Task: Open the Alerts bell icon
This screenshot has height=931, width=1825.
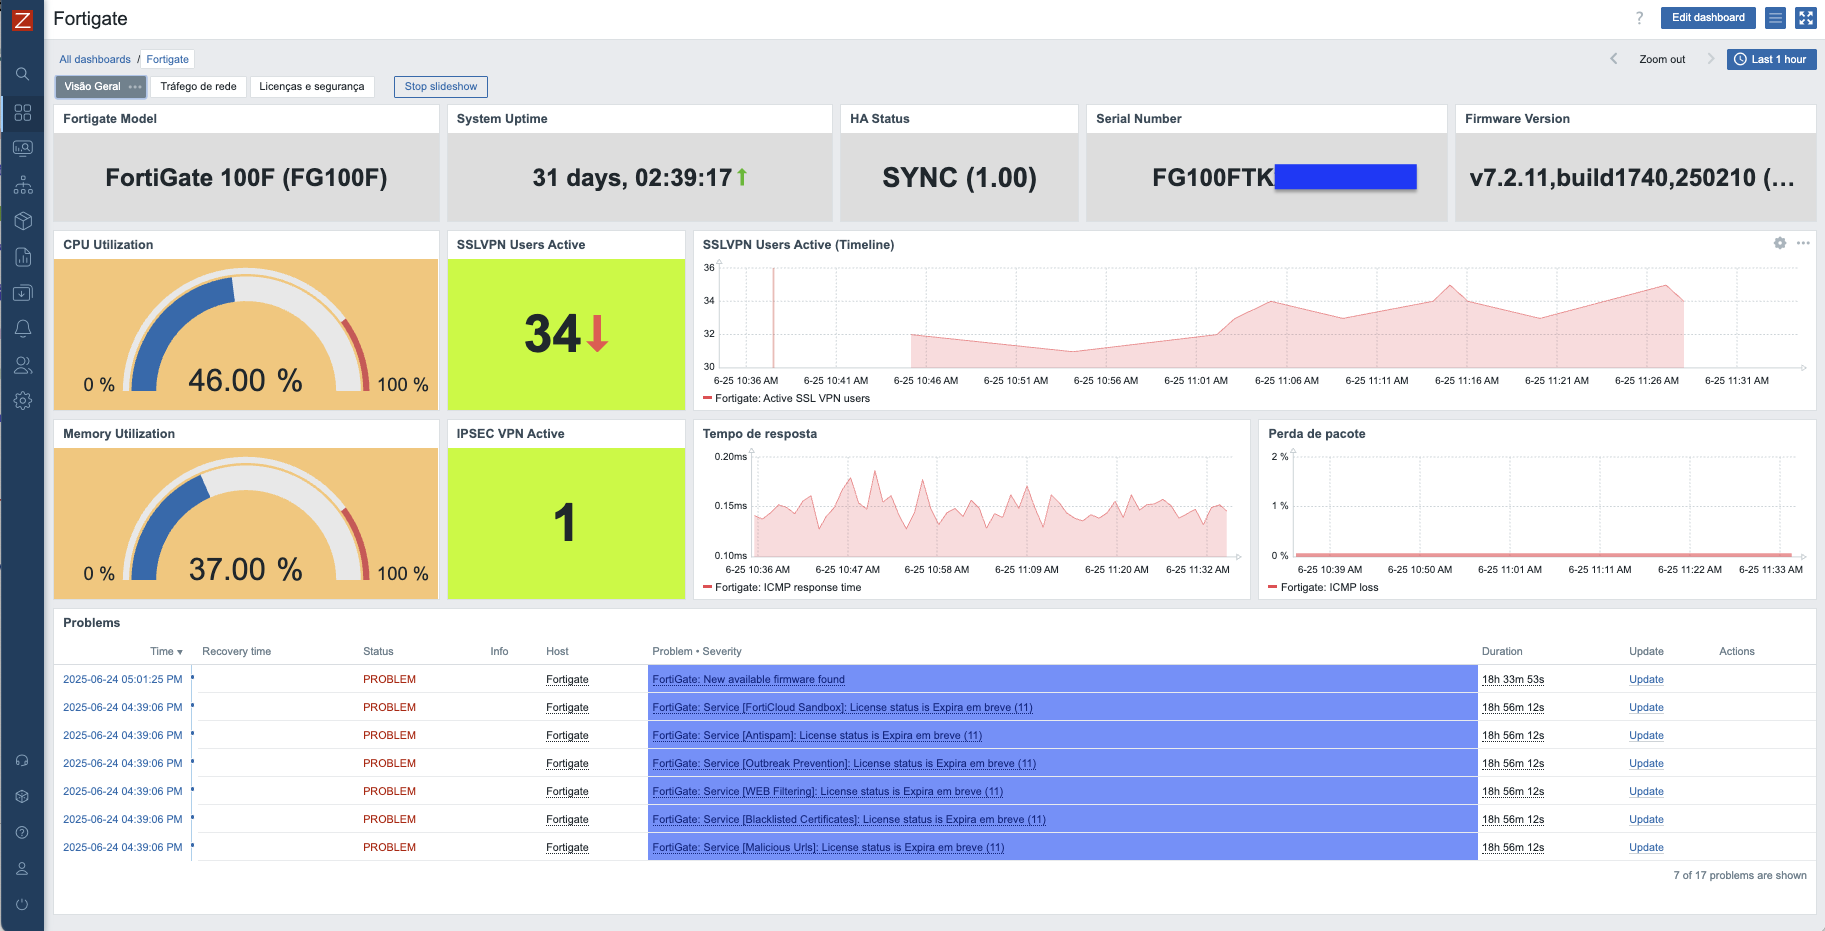Action: [22, 329]
